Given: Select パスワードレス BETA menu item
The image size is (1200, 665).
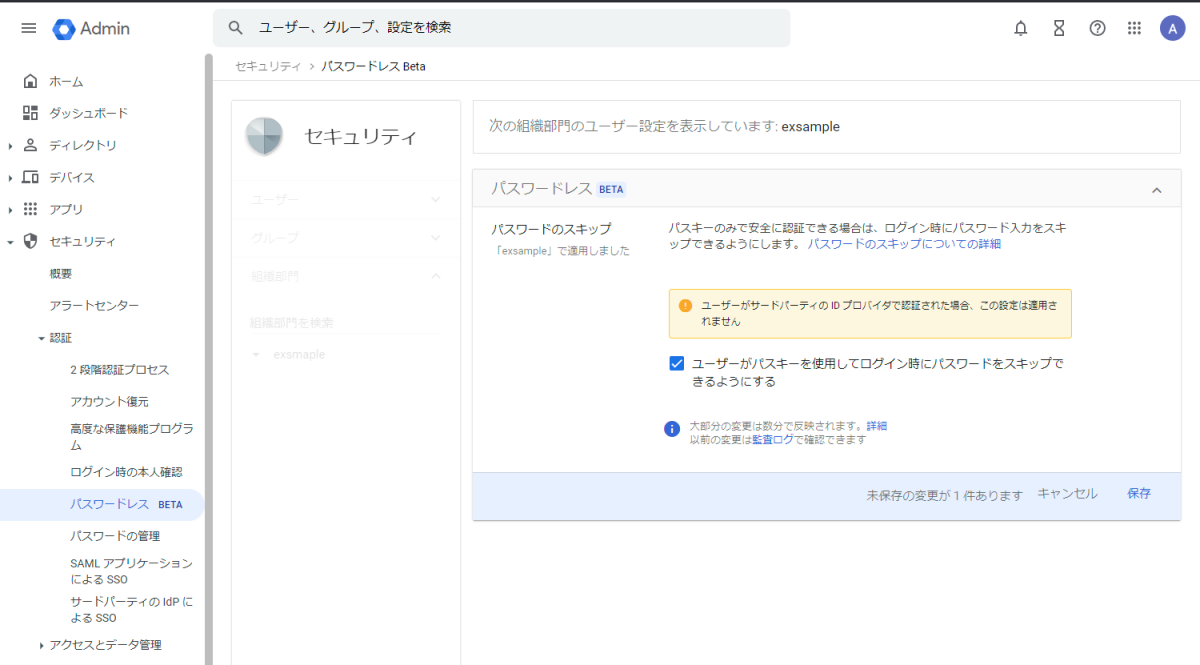Looking at the screenshot, I should (x=102, y=504).
